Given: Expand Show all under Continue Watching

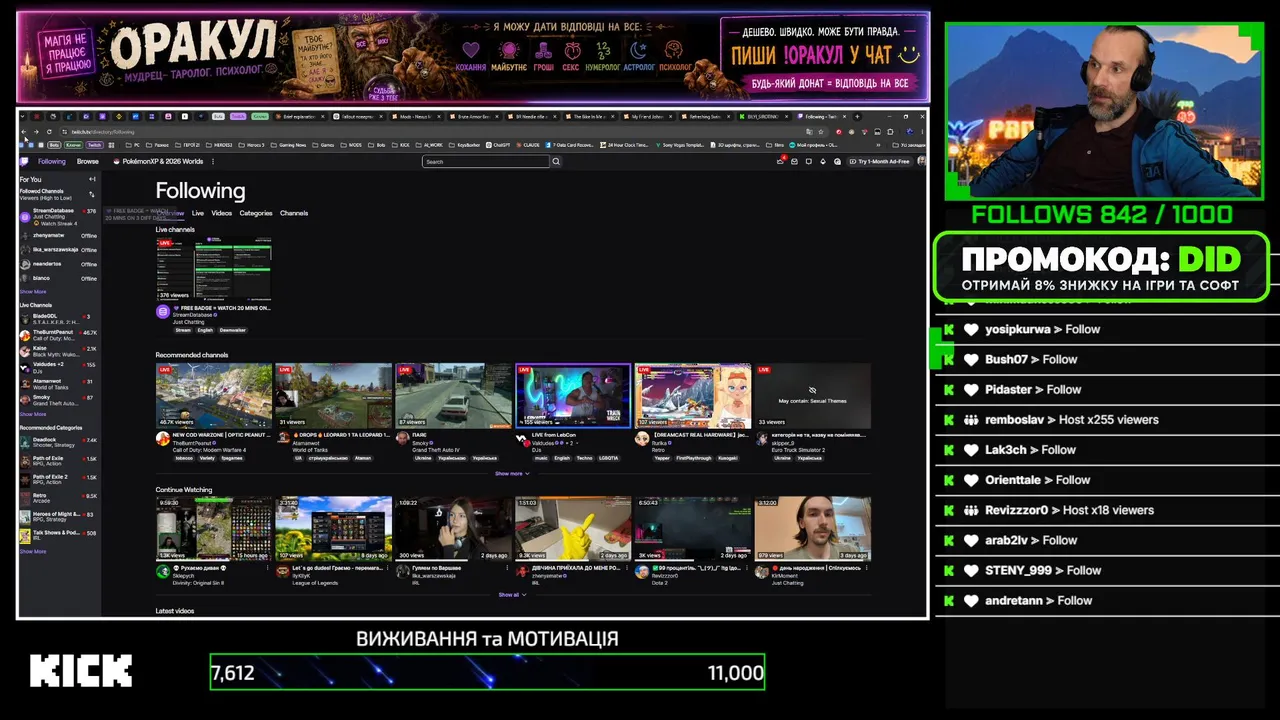Looking at the screenshot, I should [511, 595].
